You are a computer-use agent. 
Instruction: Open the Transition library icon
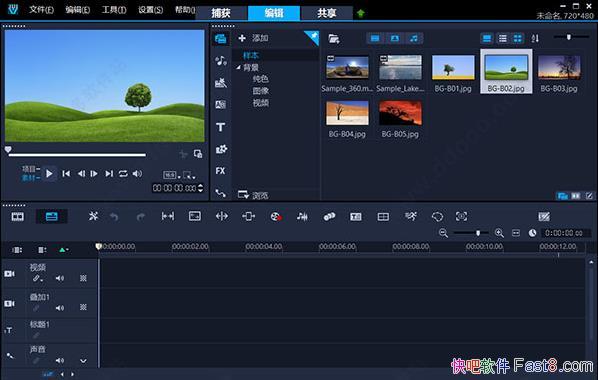click(220, 104)
